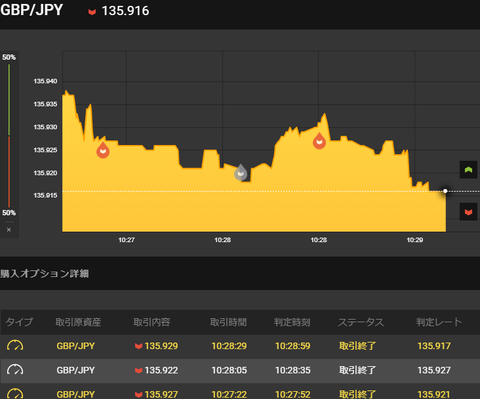The height and width of the screenshot is (399, 480).
Task: Select the orange trade marker near 135.925
Action: 103,150
